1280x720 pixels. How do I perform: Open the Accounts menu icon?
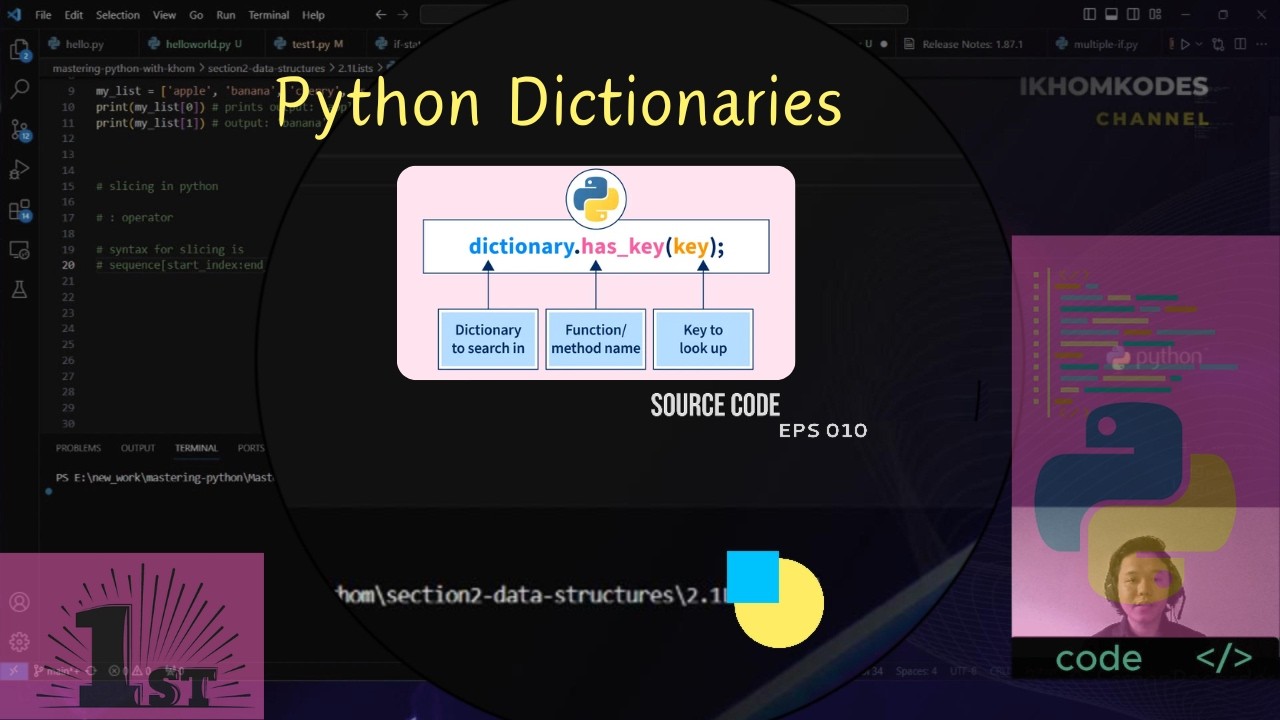click(x=19, y=602)
